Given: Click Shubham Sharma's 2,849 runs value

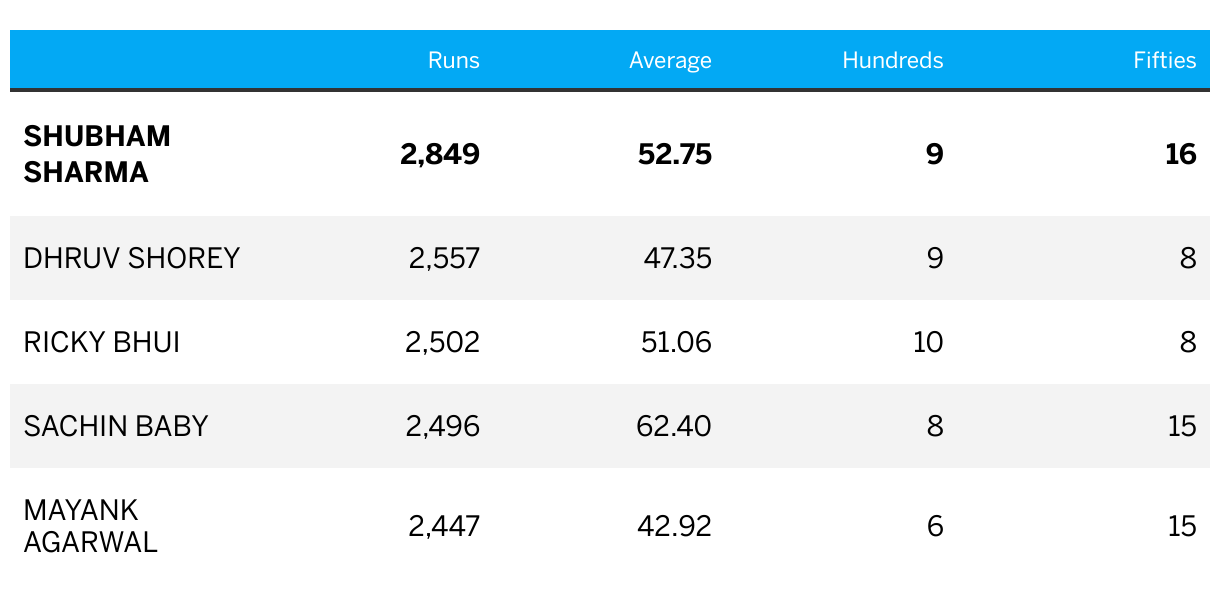Looking at the screenshot, I should pyautogui.click(x=440, y=154).
